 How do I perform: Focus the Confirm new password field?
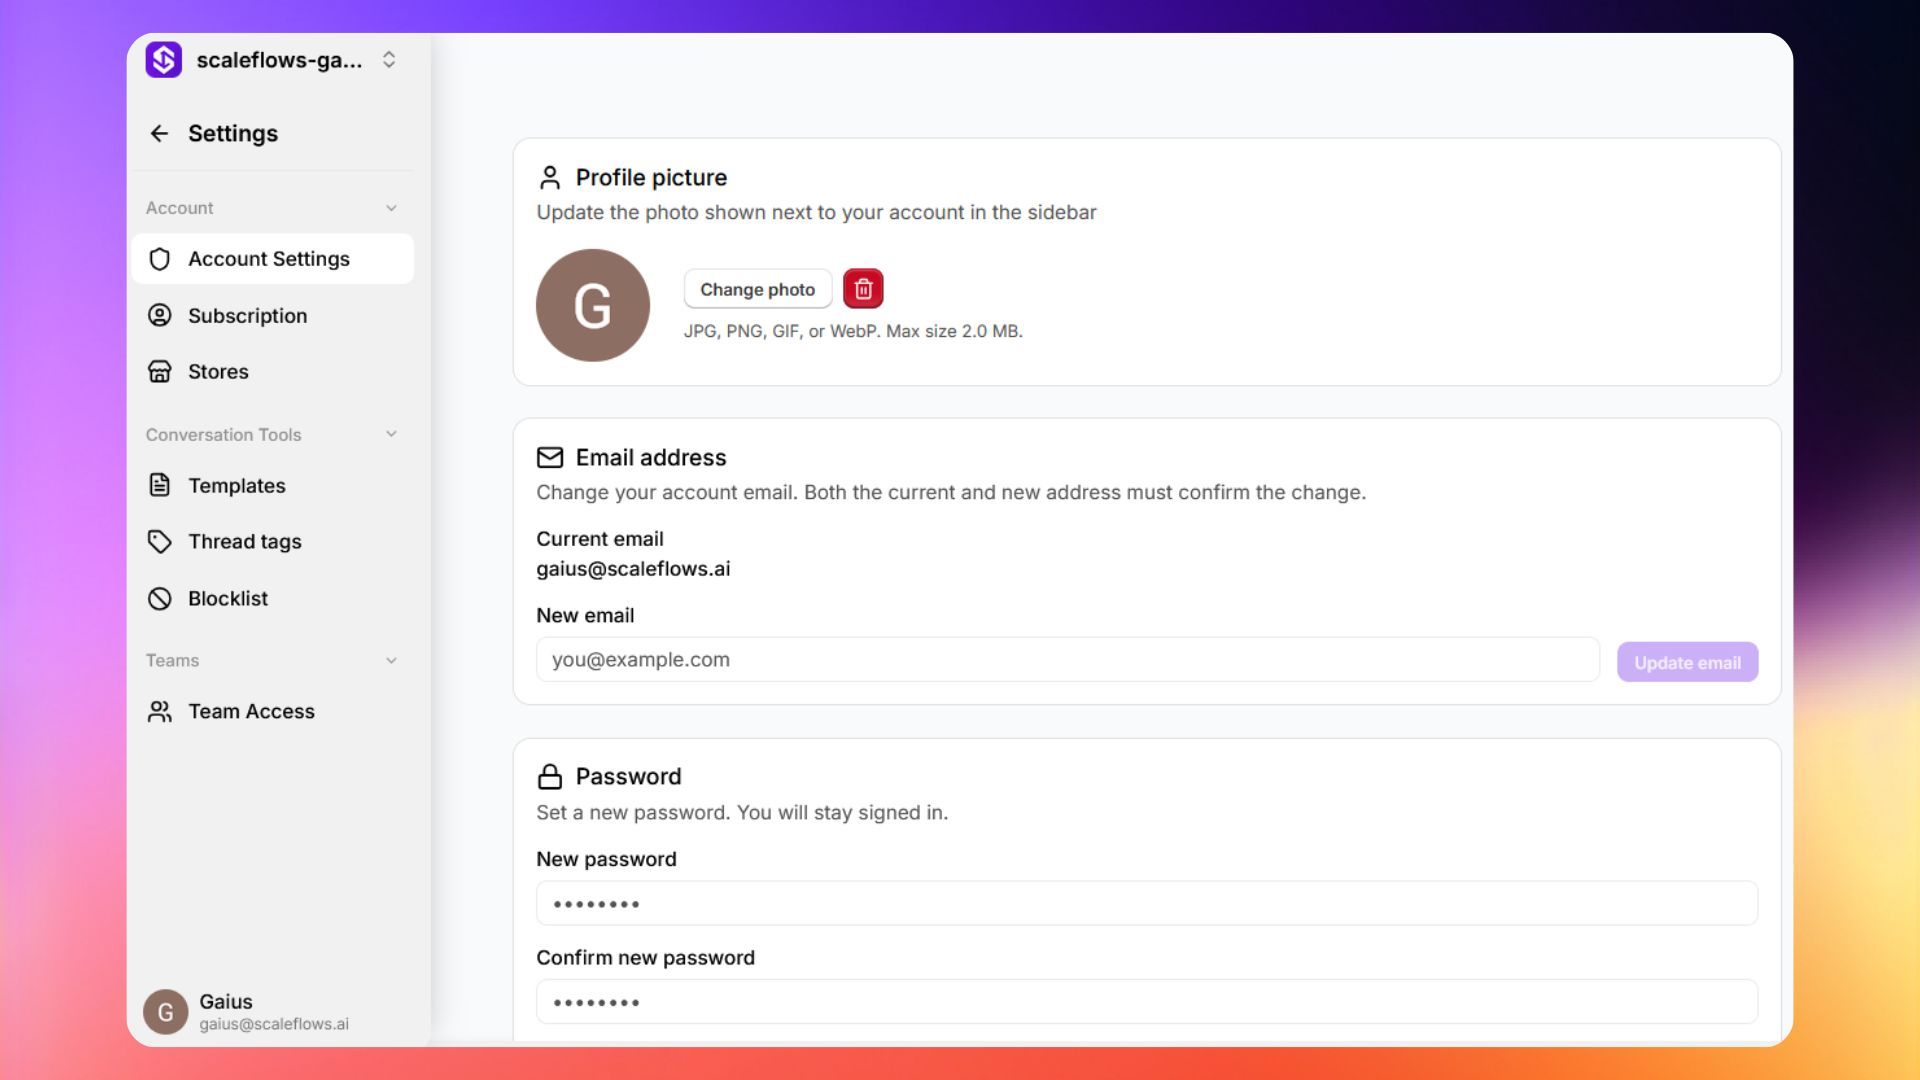(1147, 1001)
